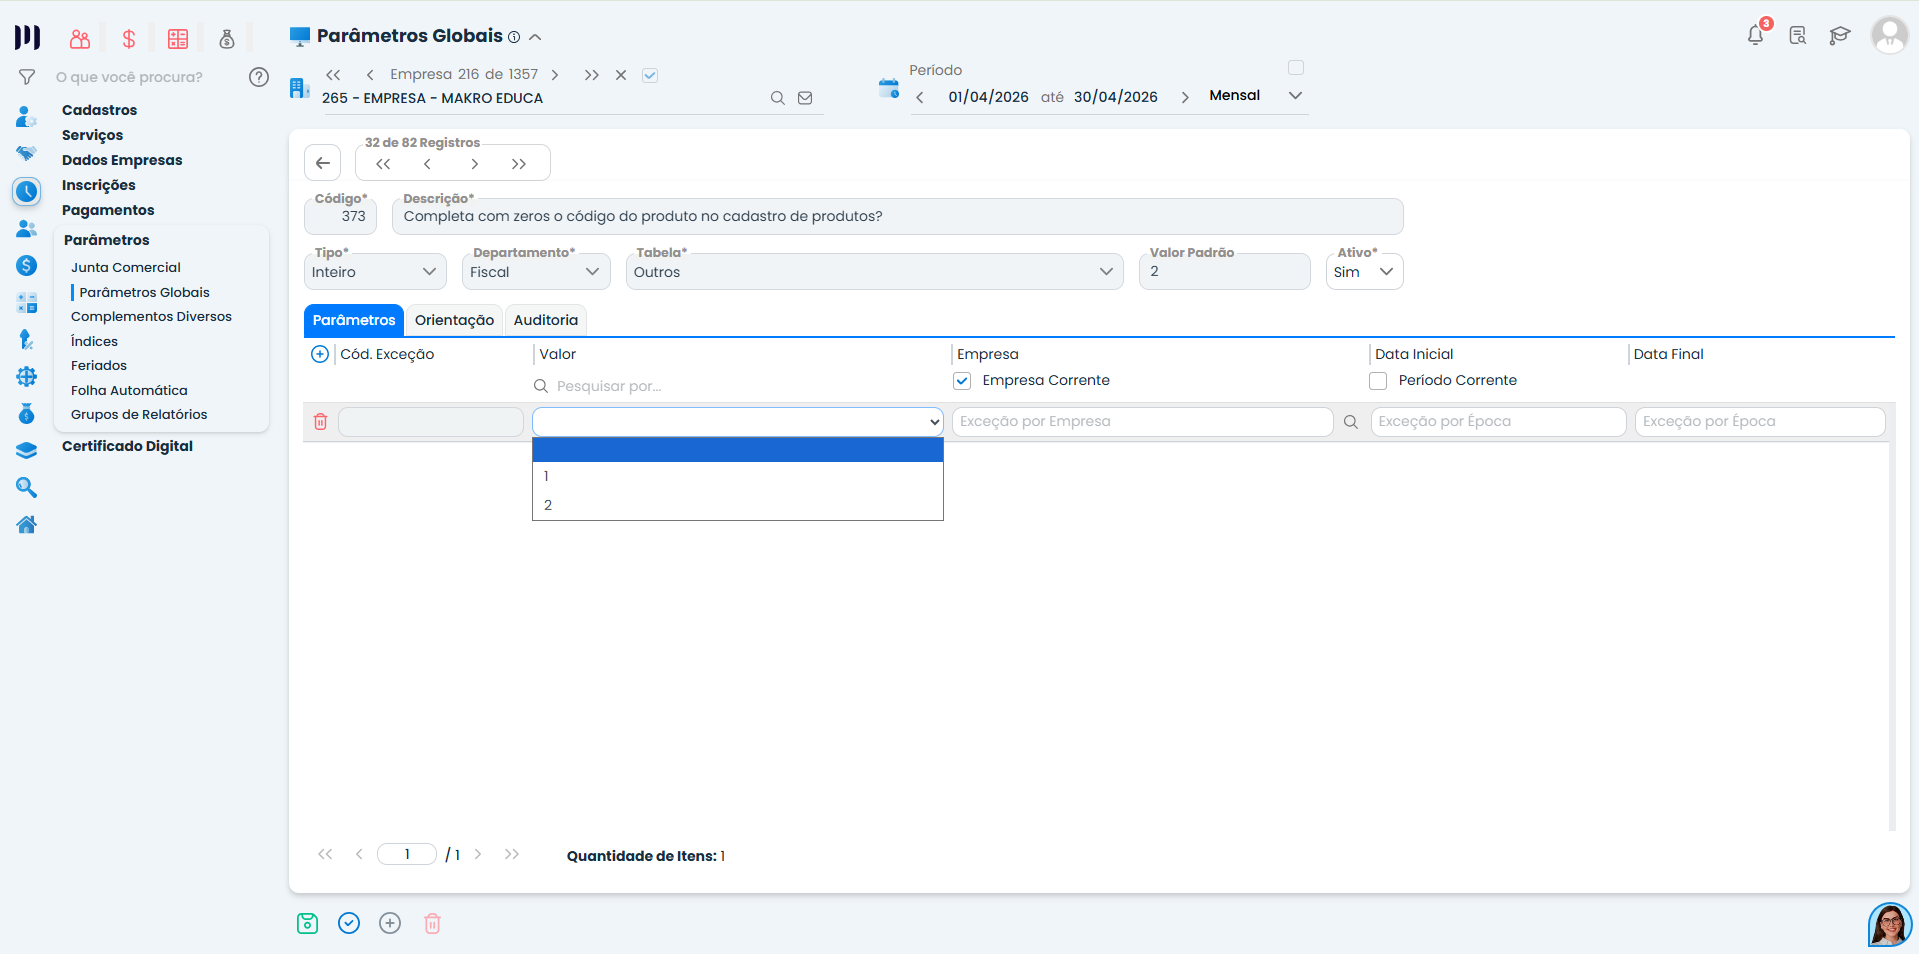
Task: Open the Ativo Sim dropdown
Action: pyautogui.click(x=1364, y=272)
